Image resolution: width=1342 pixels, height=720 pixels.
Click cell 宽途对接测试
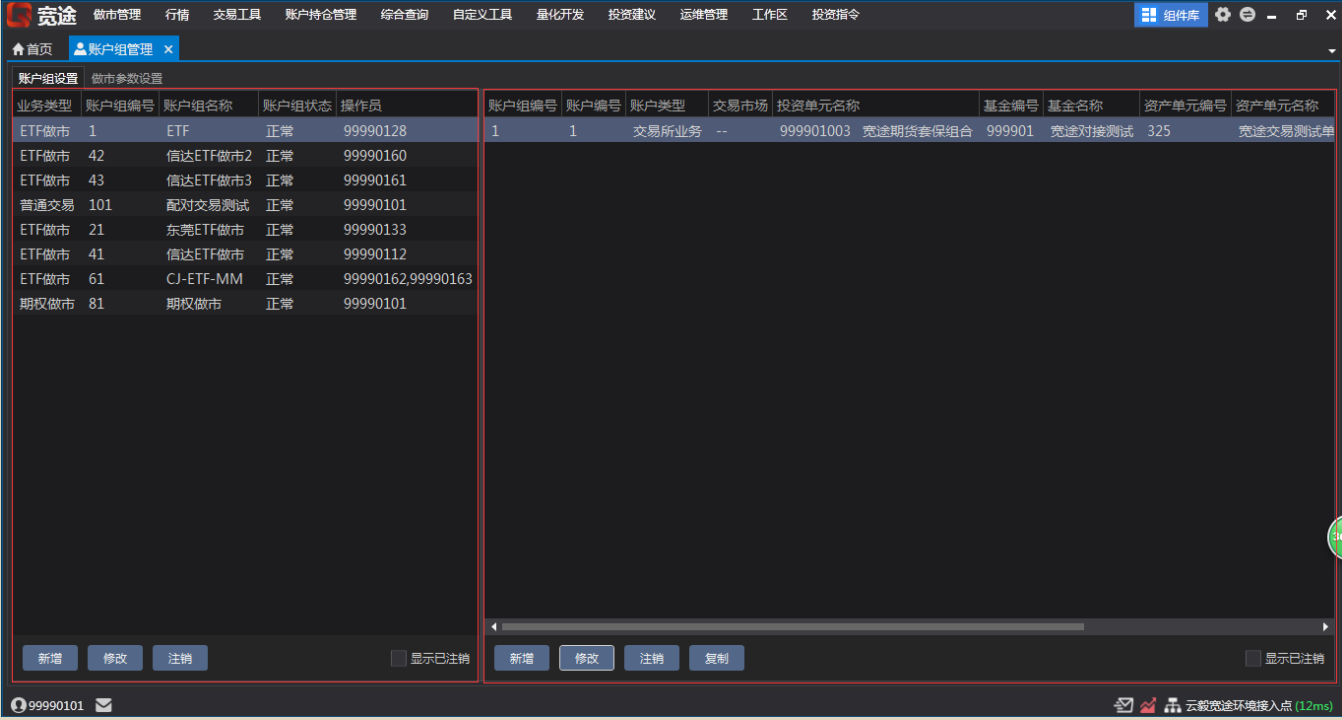tap(1092, 131)
